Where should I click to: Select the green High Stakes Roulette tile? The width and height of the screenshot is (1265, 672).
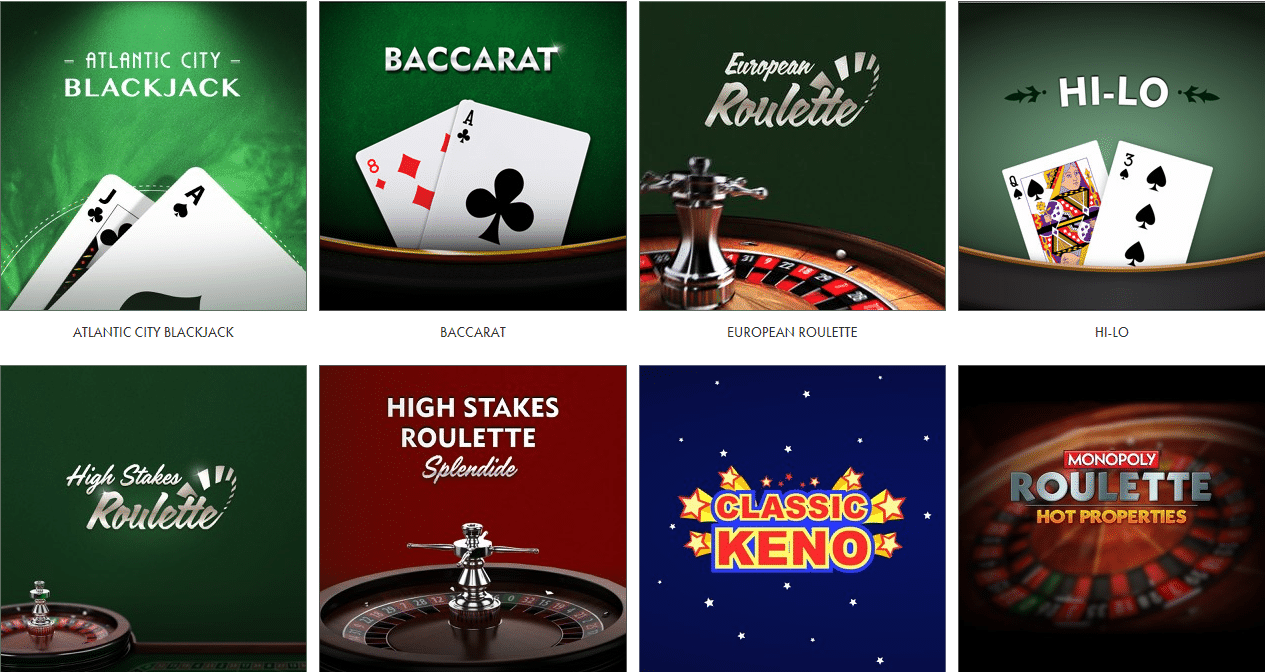153,518
